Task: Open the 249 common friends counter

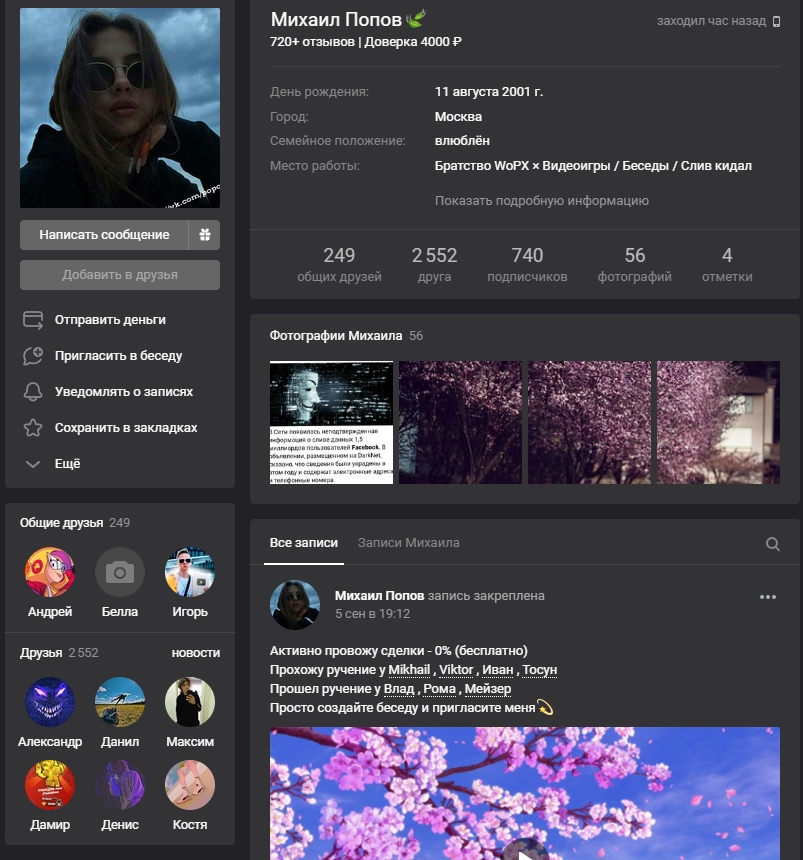Action: point(339,265)
